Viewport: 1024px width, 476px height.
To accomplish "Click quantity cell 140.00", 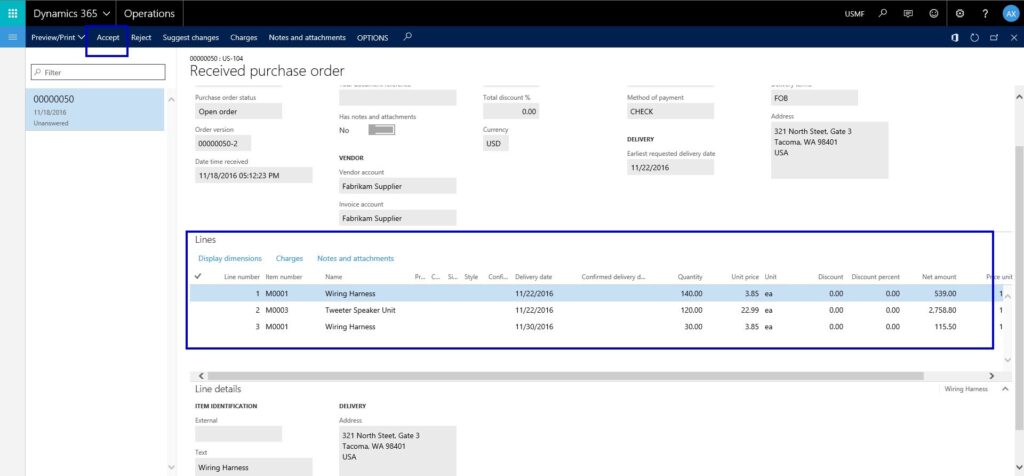I will (692, 294).
